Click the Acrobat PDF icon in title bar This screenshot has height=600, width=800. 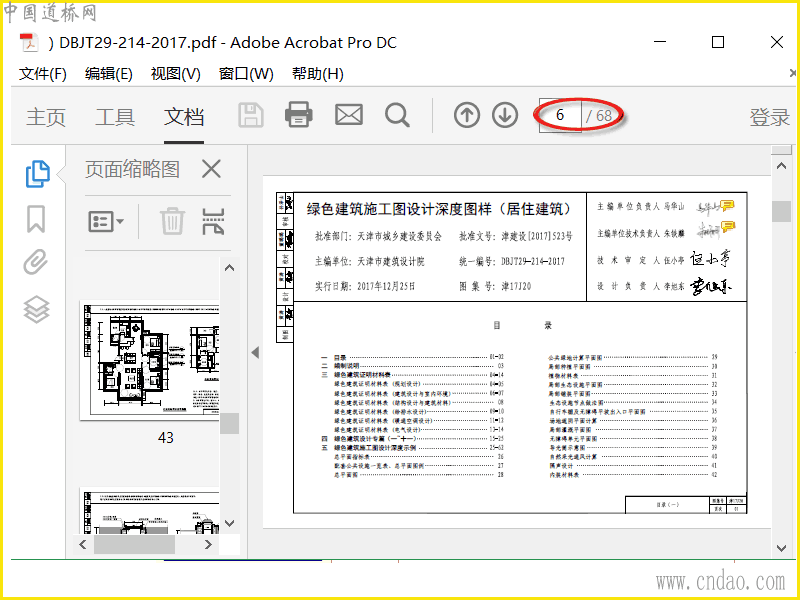point(29,43)
